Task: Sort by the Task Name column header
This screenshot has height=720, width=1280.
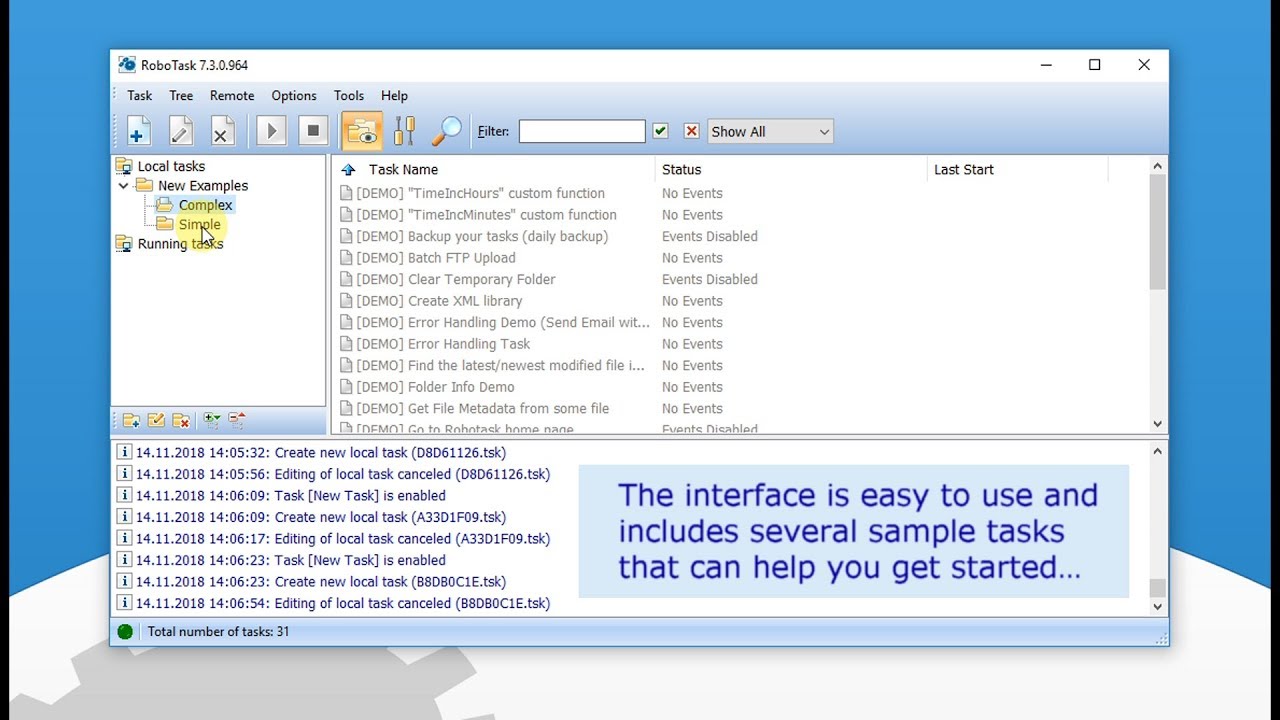Action: 403,170
